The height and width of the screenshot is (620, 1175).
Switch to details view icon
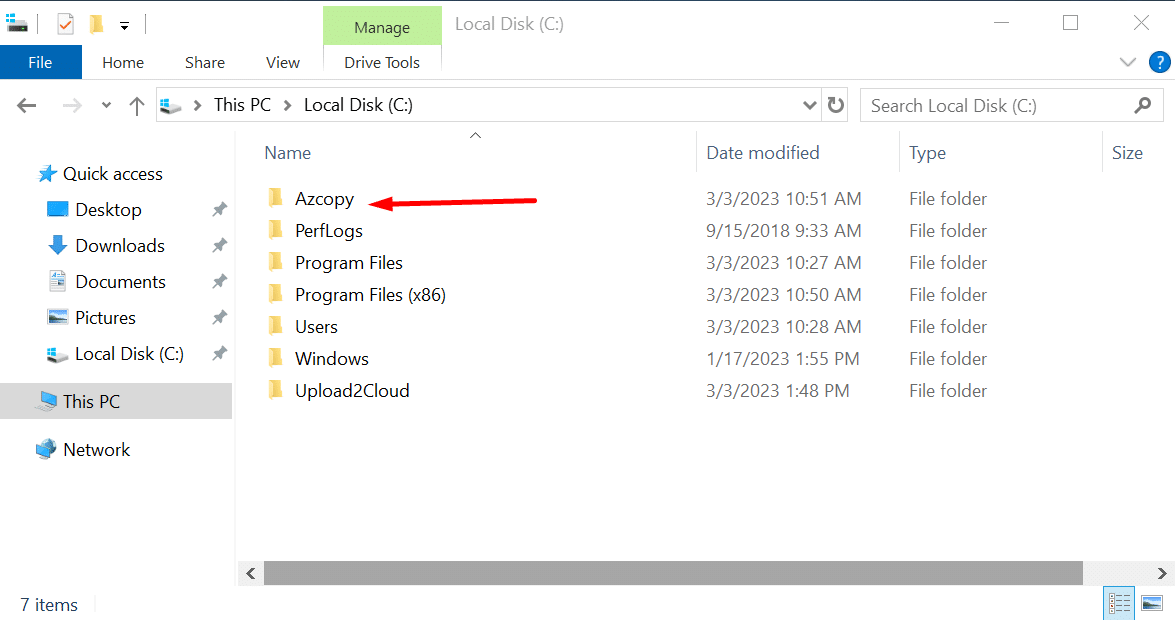(x=1119, y=602)
